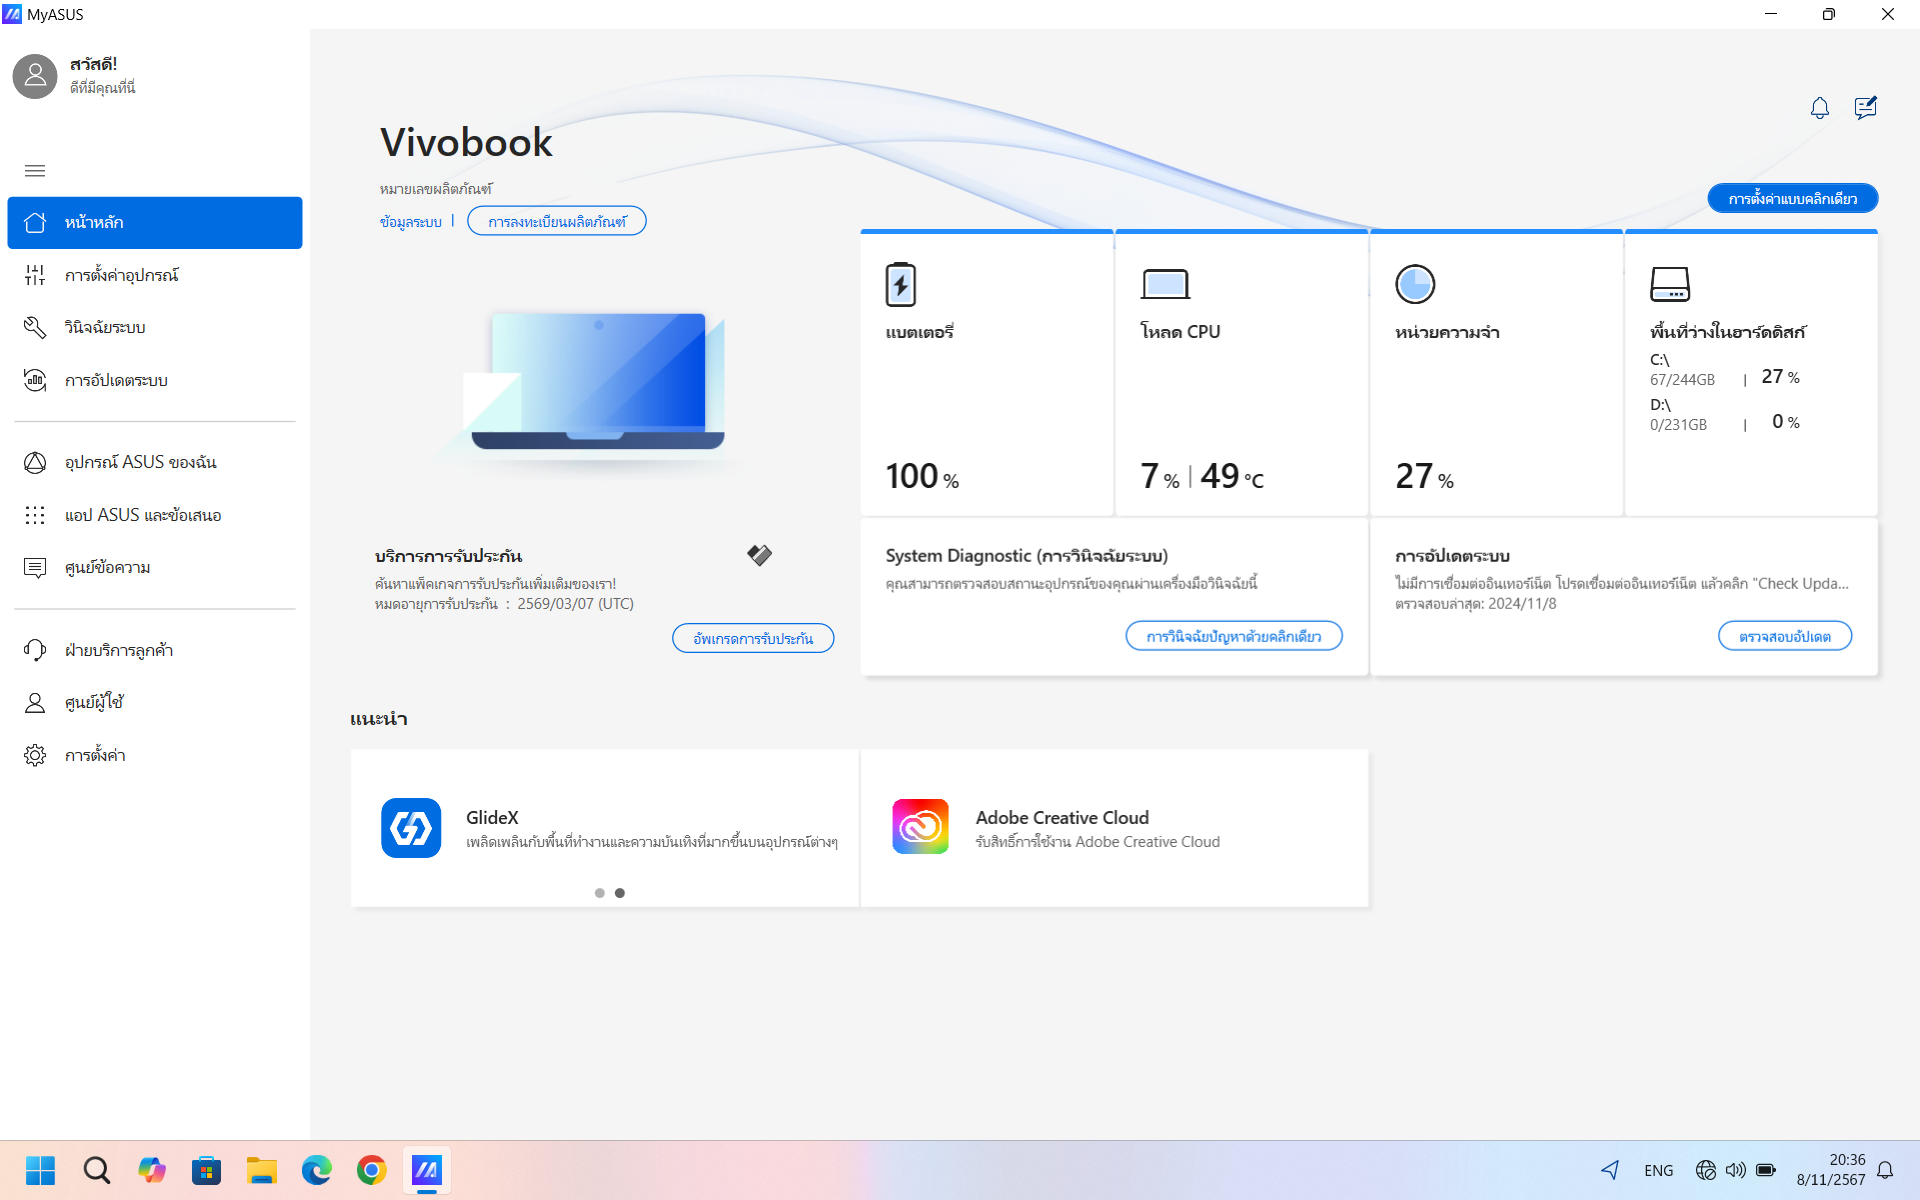Click การวินิจฉัยปัญหาด้วยคลิกเดียว button

1234,636
